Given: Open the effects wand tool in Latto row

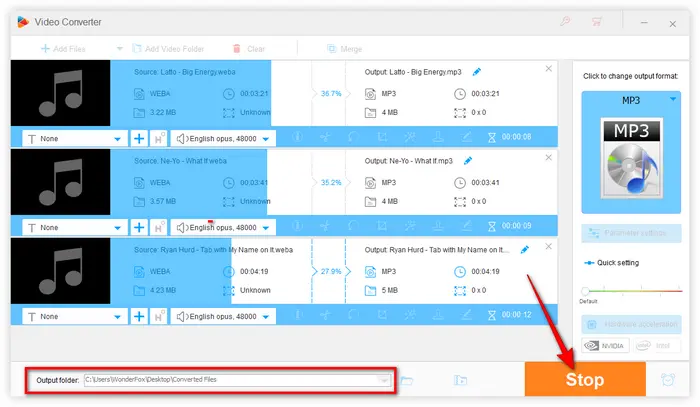Looking at the screenshot, I should tap(410, 137).
